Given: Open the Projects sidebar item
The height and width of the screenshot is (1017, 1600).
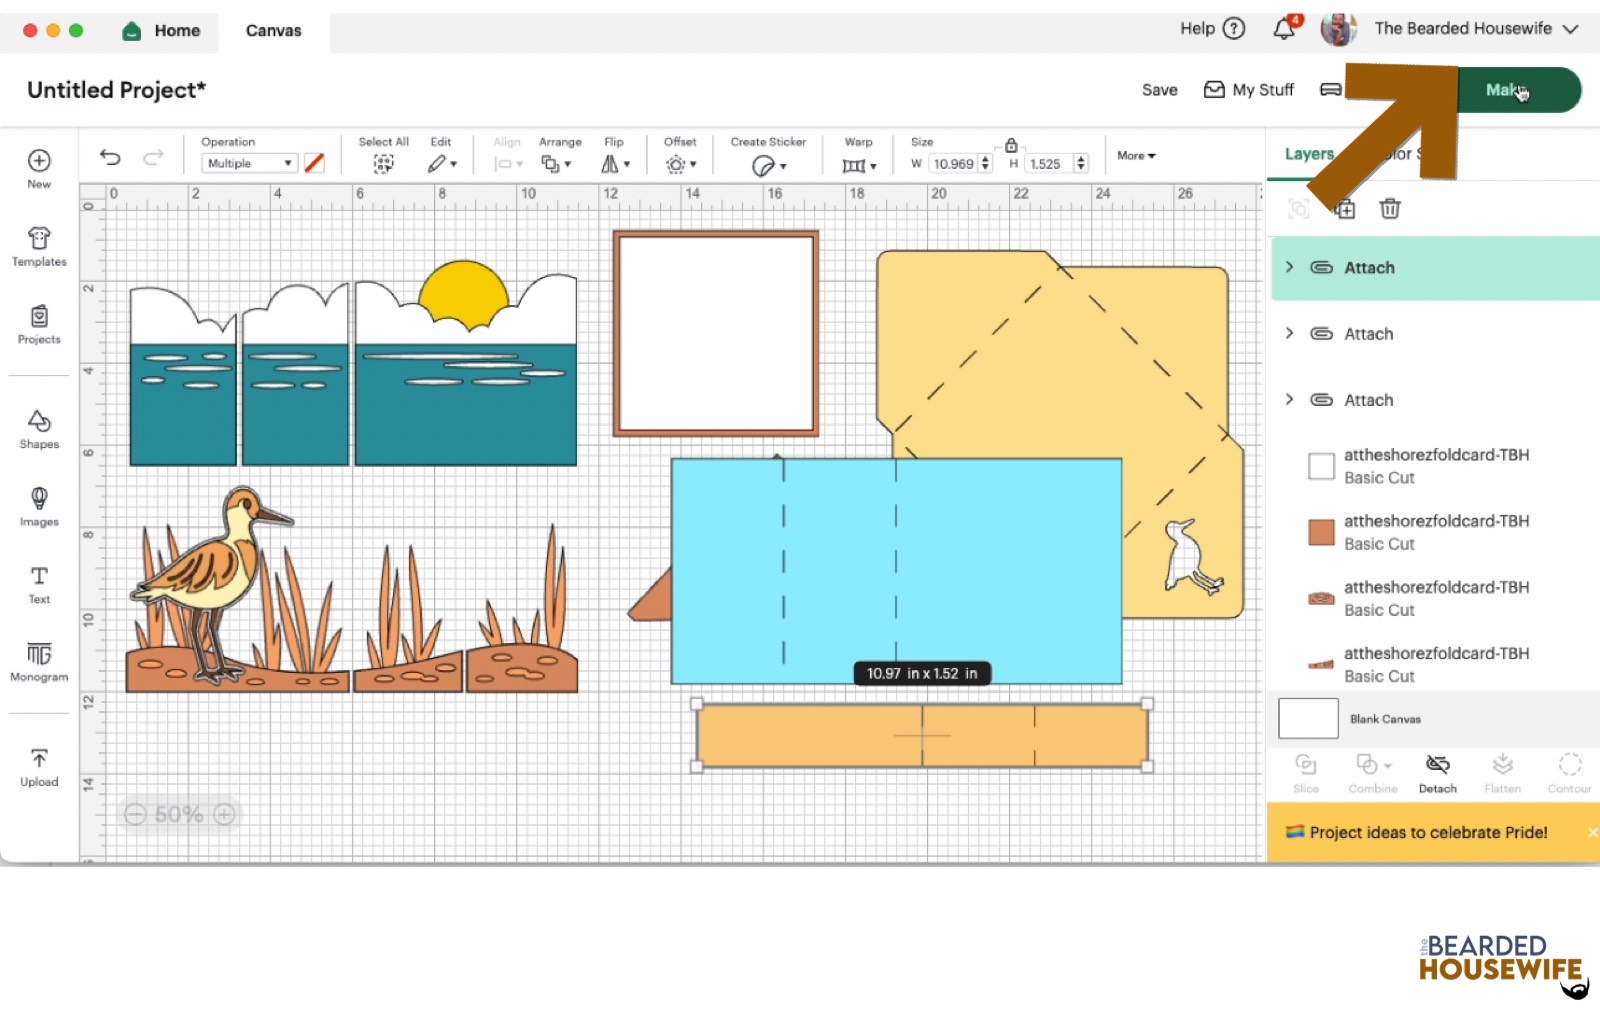Looking at the screenshot, I should click(39, 324).
